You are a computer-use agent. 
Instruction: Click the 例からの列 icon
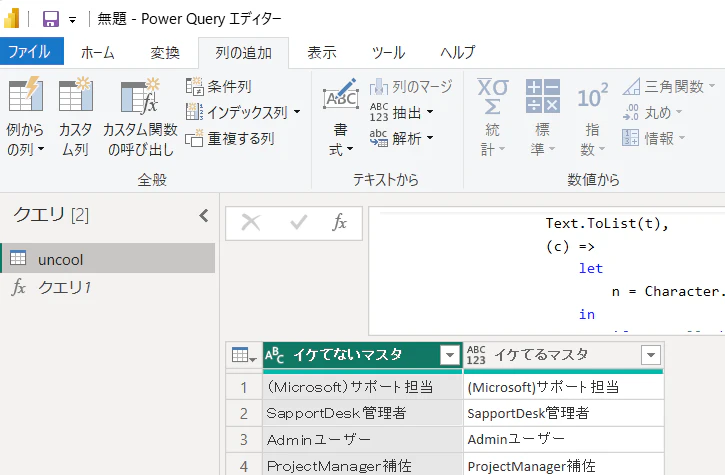(x=25, y=95)
